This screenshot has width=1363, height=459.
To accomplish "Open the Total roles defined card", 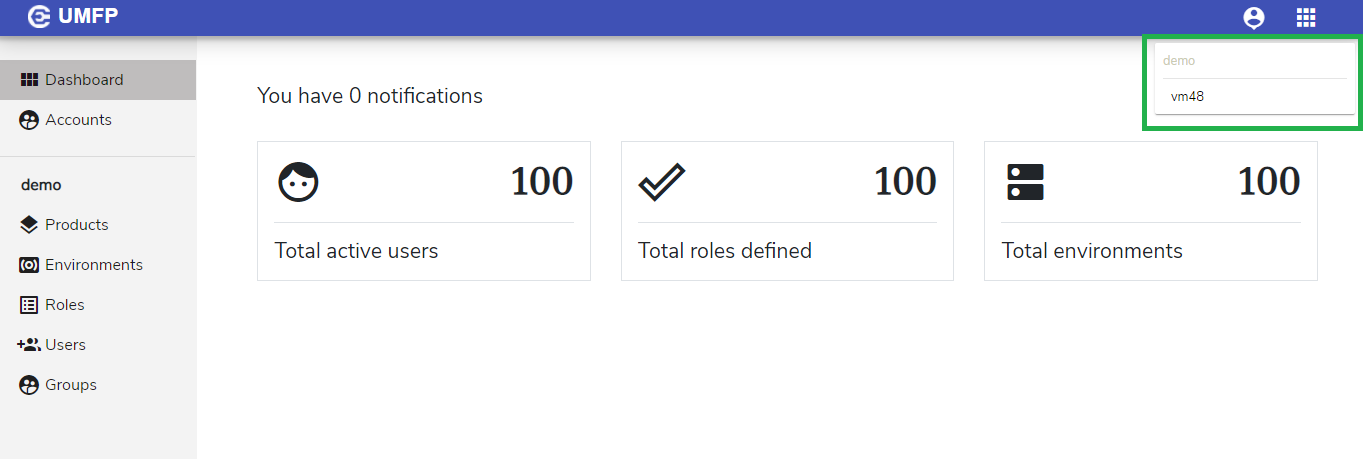I will coord(787,211).
